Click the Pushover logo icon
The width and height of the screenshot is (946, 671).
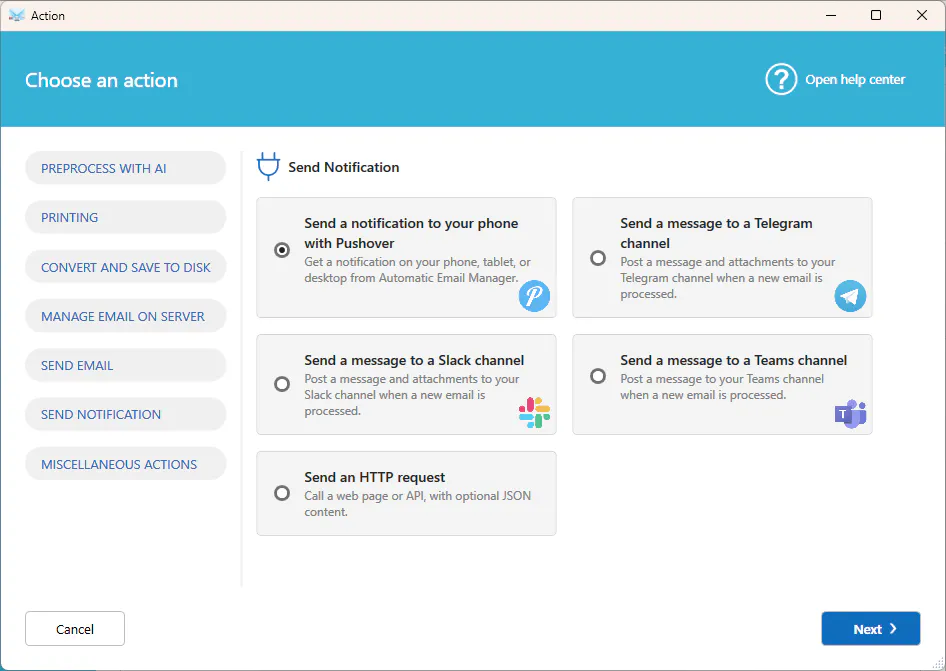click(x=534, y=296)
